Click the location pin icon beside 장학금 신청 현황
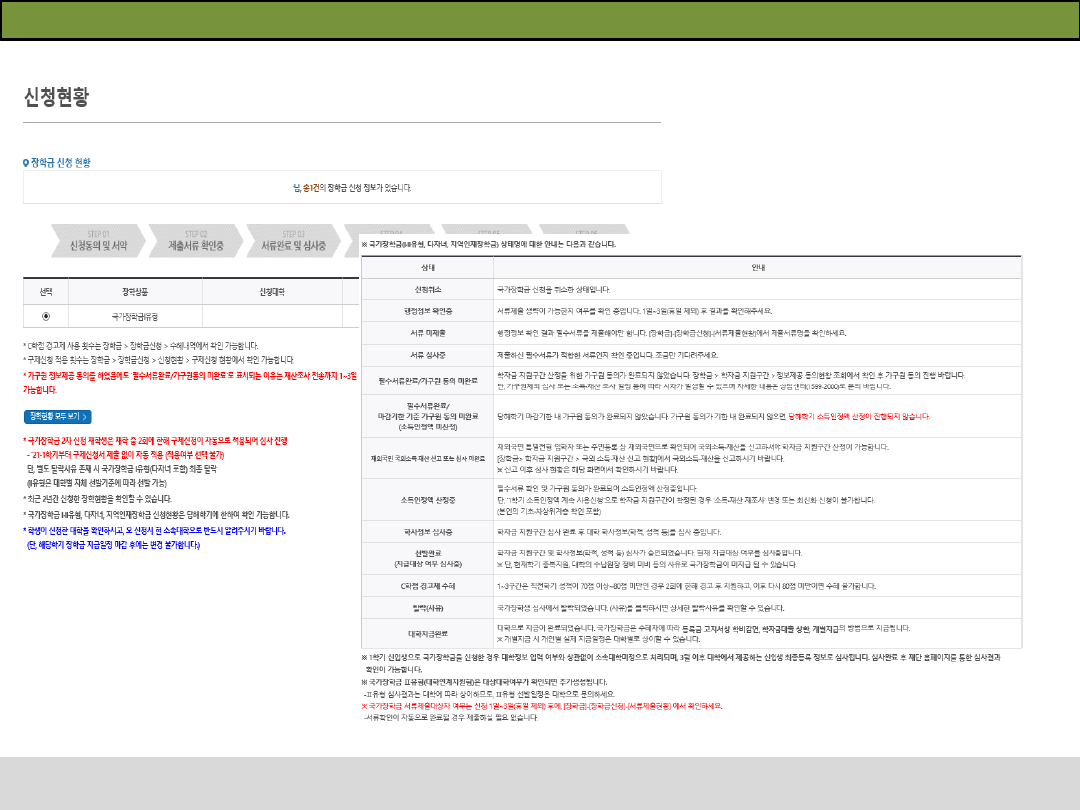Viewport: 1080px width, 810px height. [x=26, y=162]
